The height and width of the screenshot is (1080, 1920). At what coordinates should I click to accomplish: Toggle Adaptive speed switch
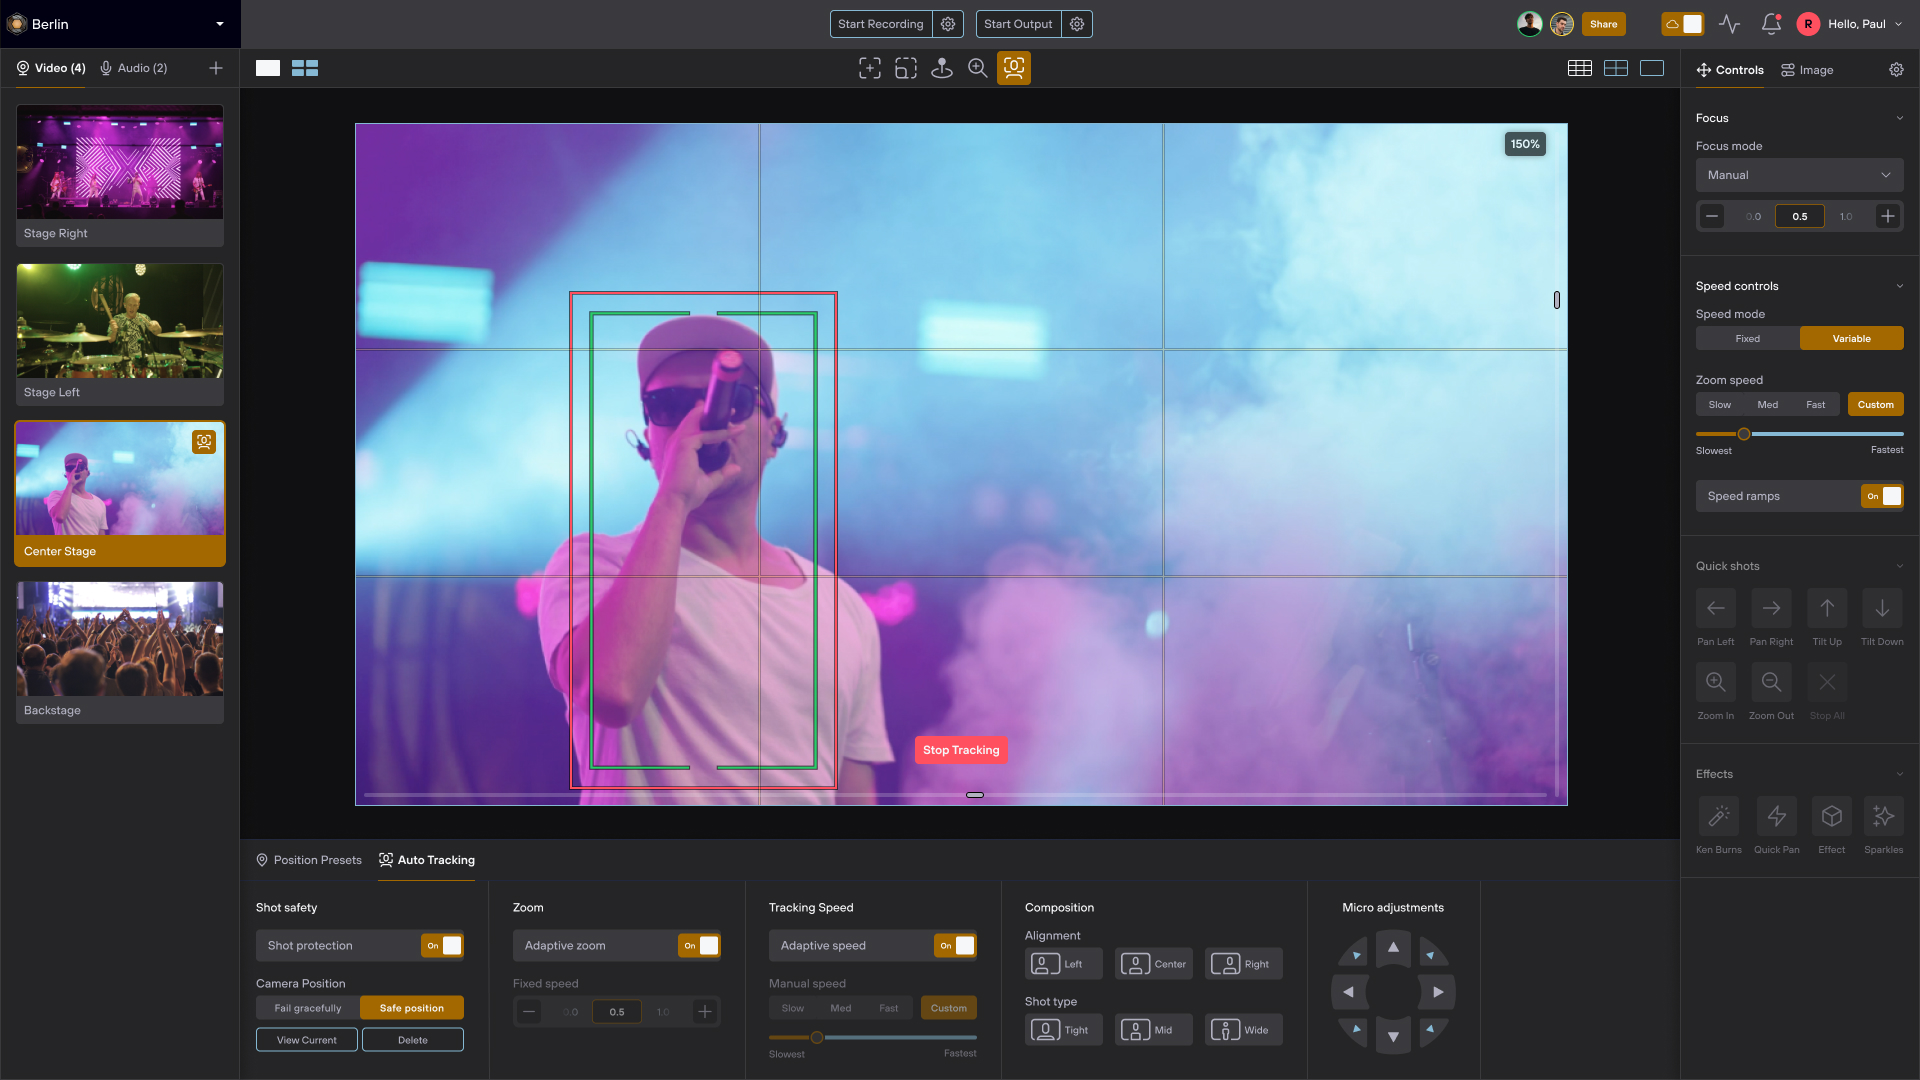click(955, 945)
